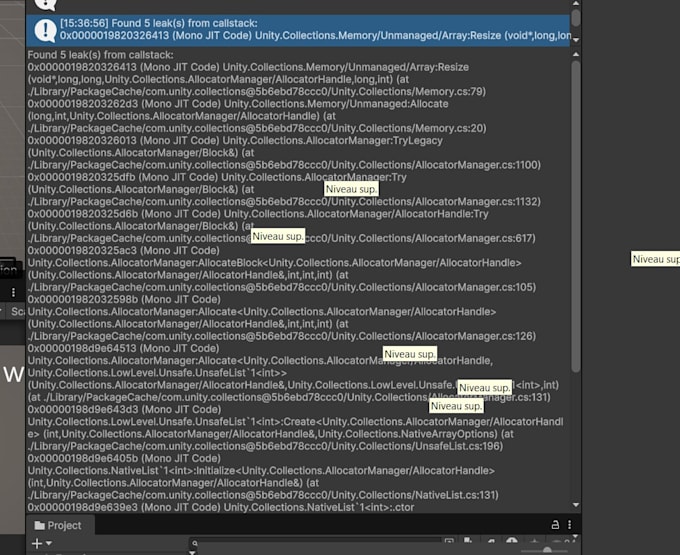Click the 0x00000198203262d3 Unmanaged:Allocate stack line
The height and width of the screenshot is (555, 680).
(x=238, y=104)
